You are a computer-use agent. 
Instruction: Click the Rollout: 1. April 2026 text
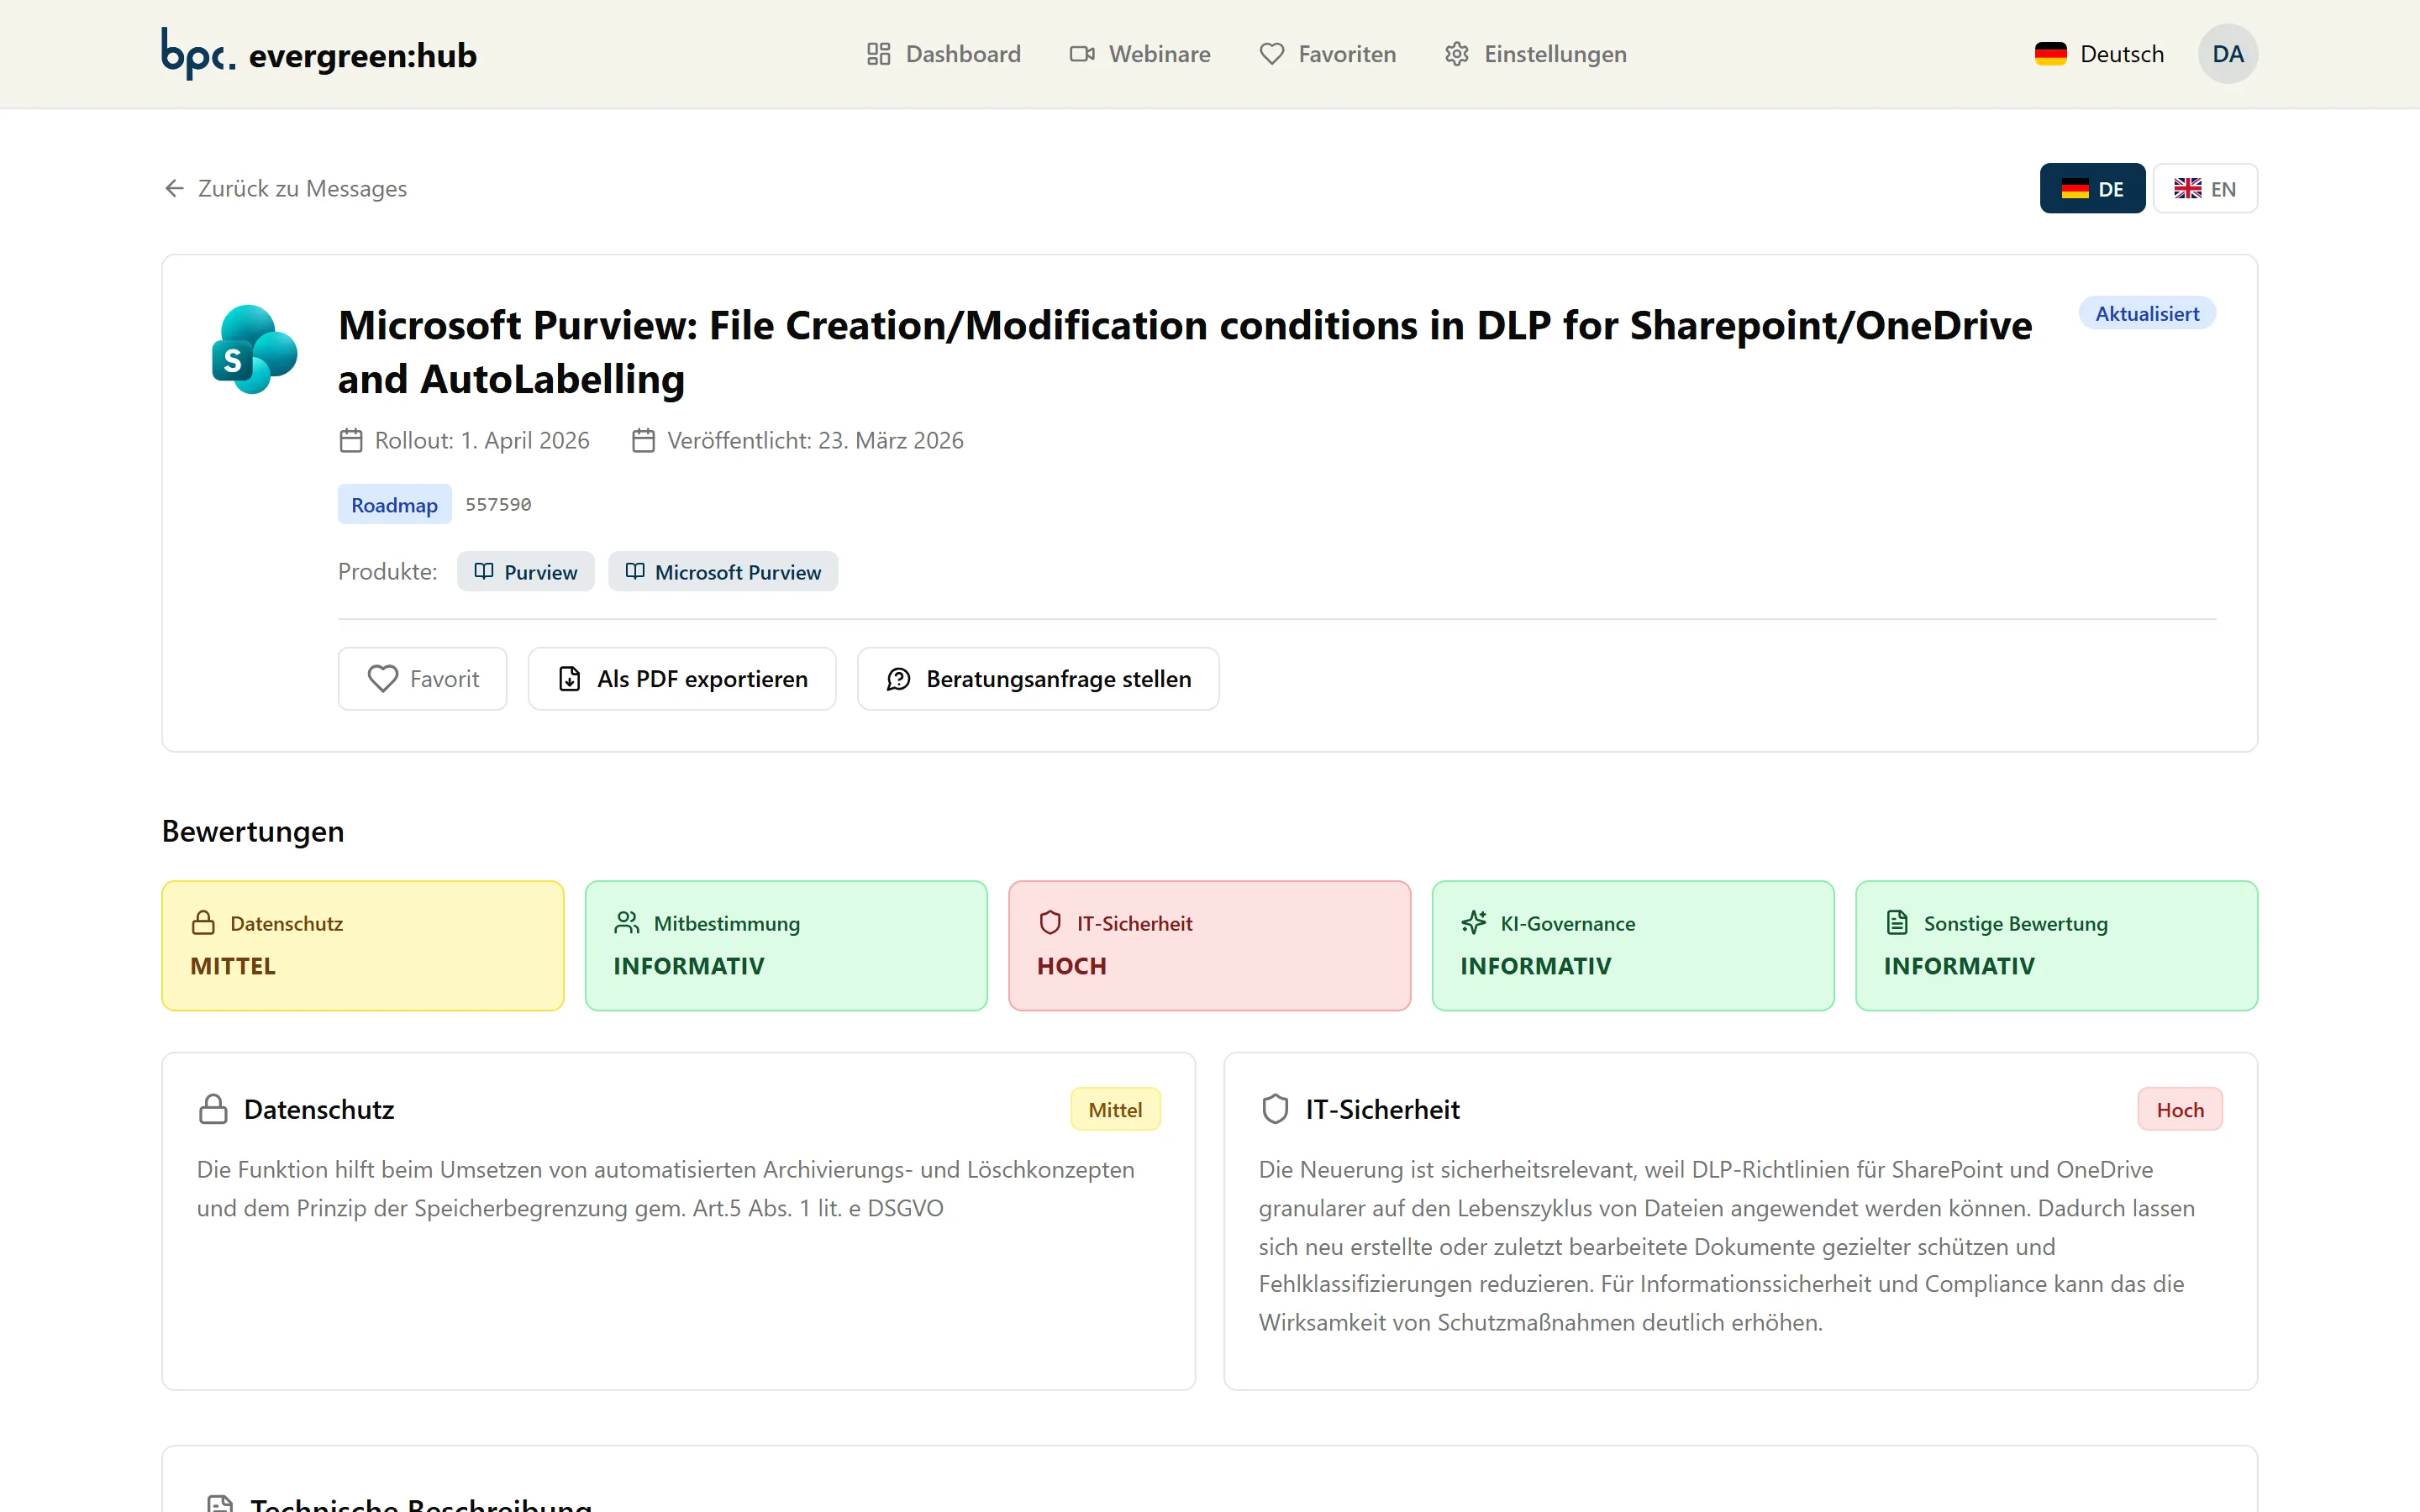point(482,440)
